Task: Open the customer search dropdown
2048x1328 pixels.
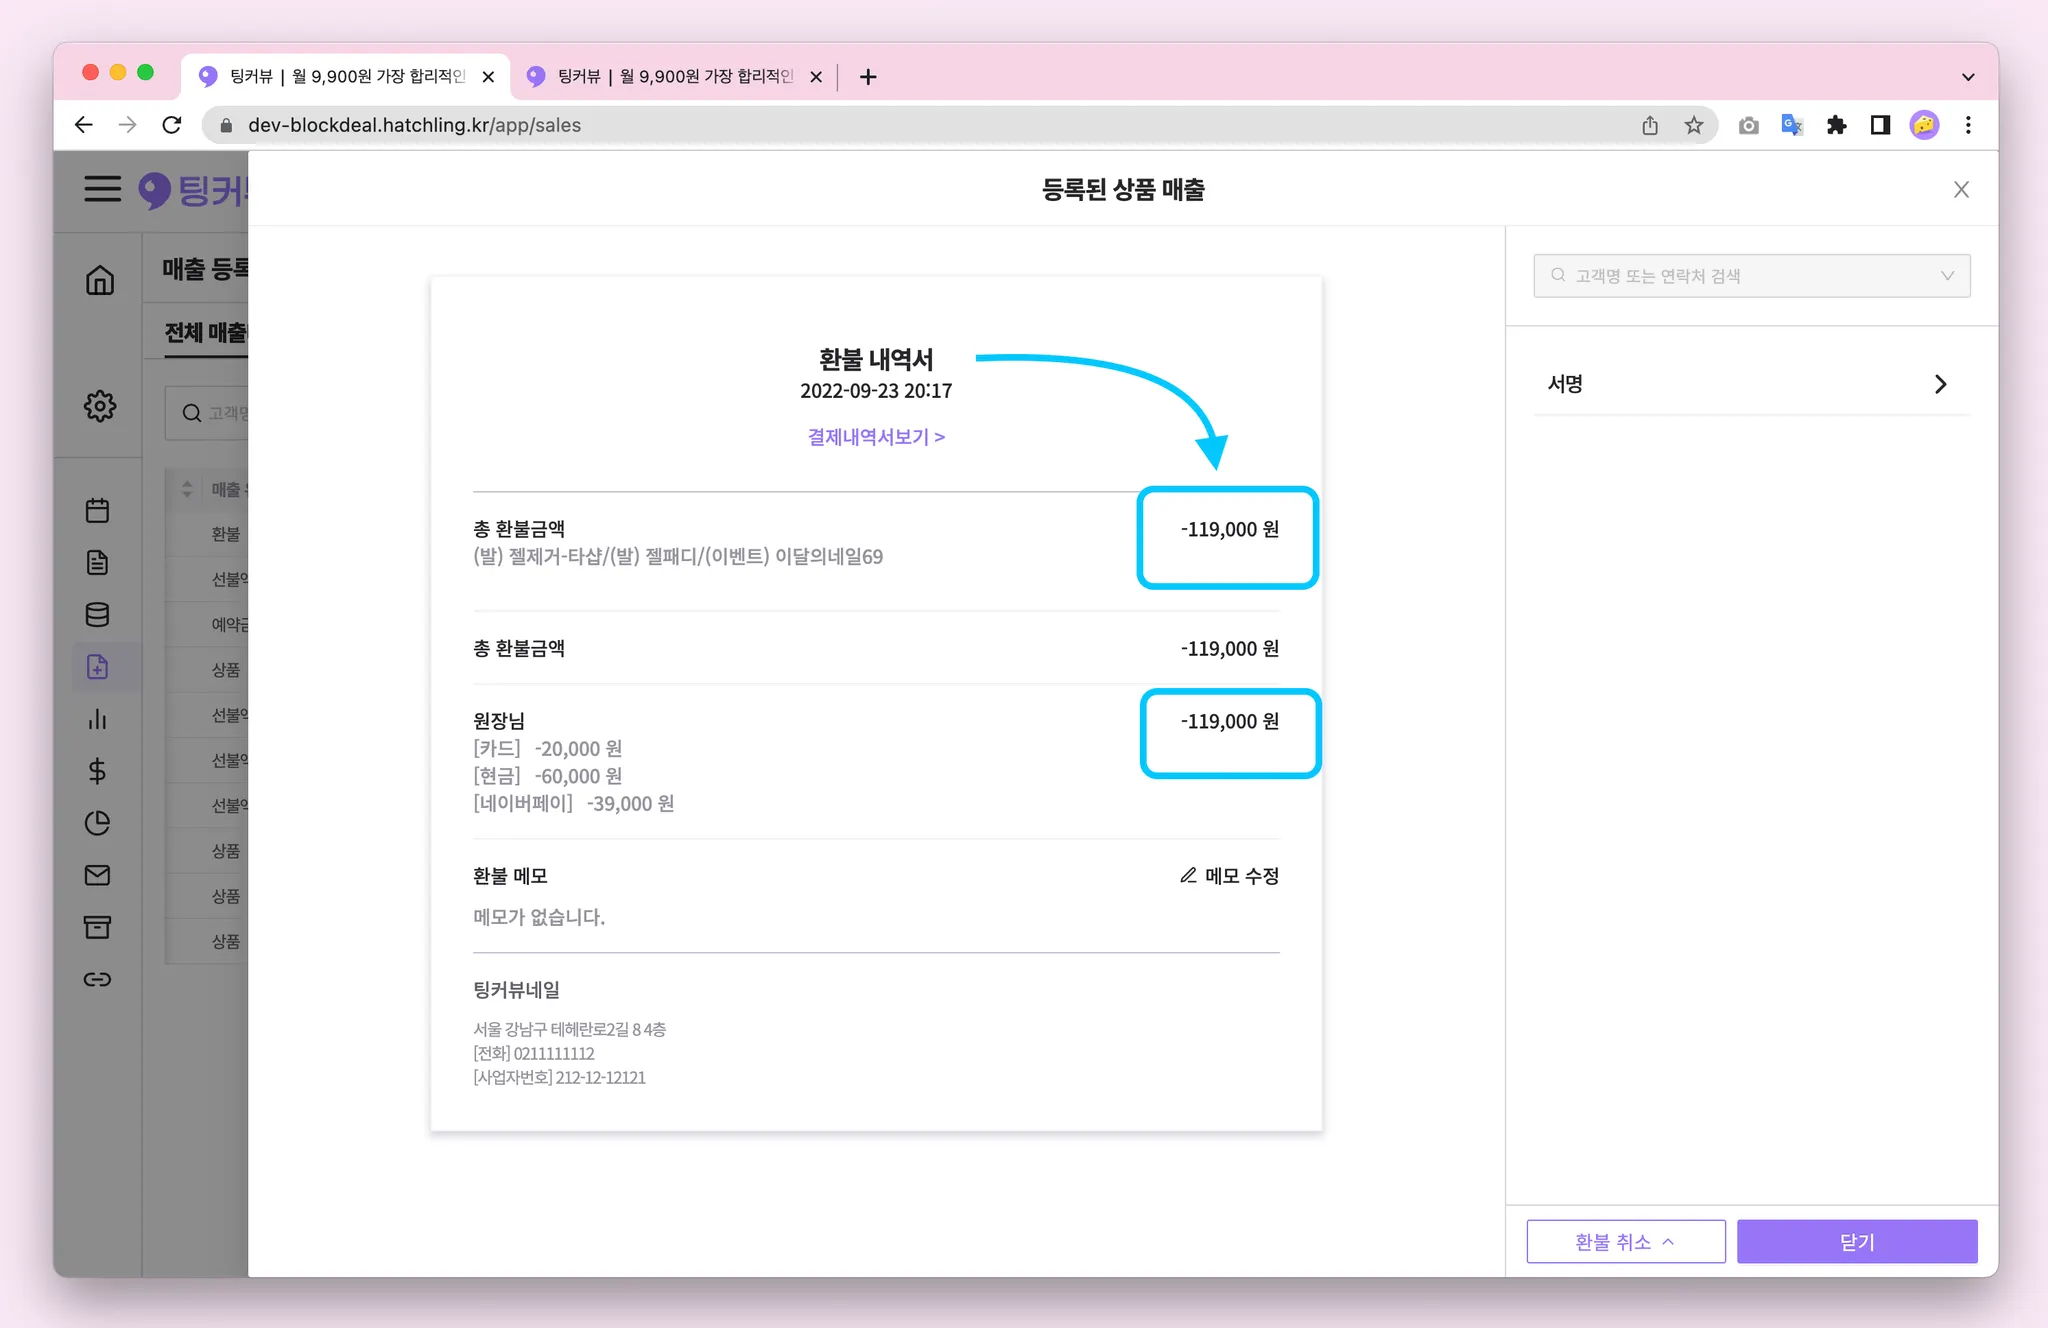Action: (x=1751, y=276)
